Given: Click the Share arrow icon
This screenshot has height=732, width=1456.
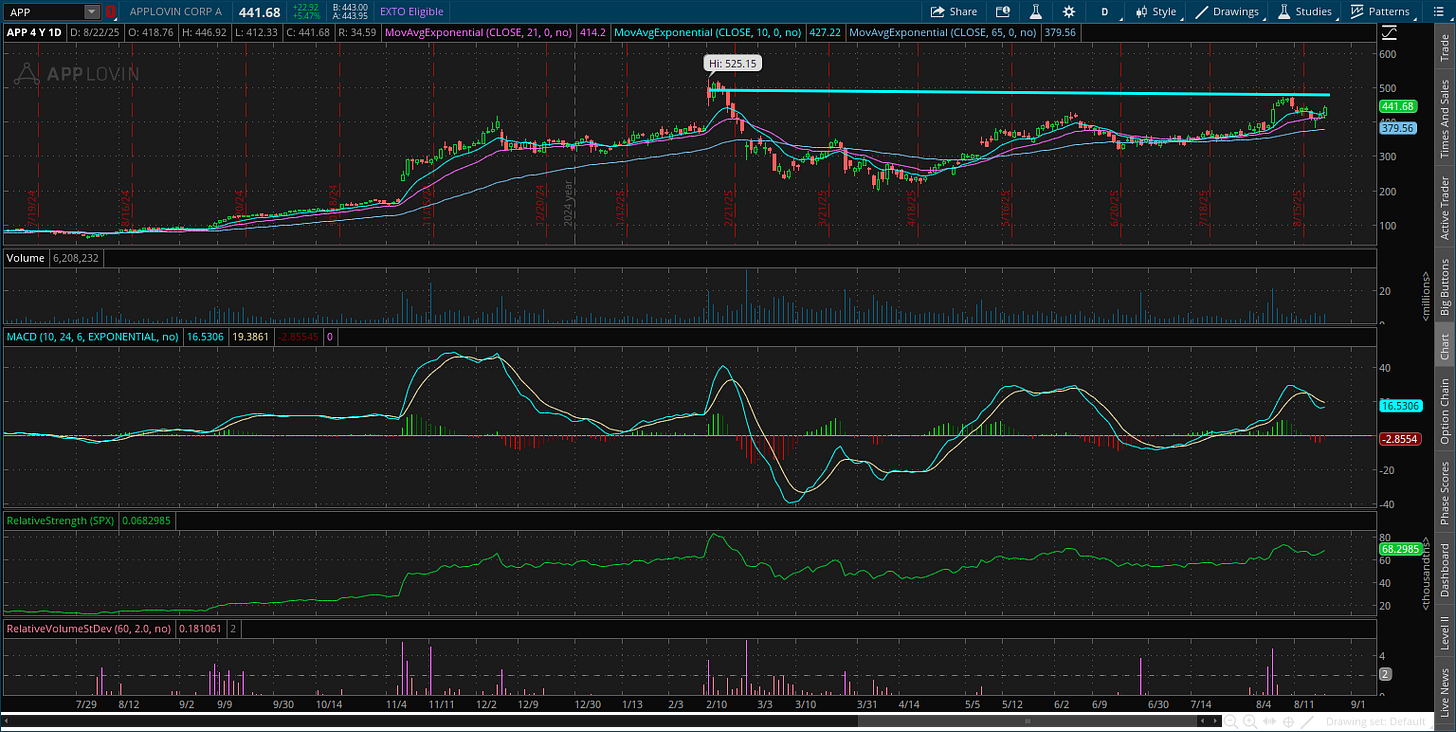Looking at the screenshot, I should click(x=937, y=12).
